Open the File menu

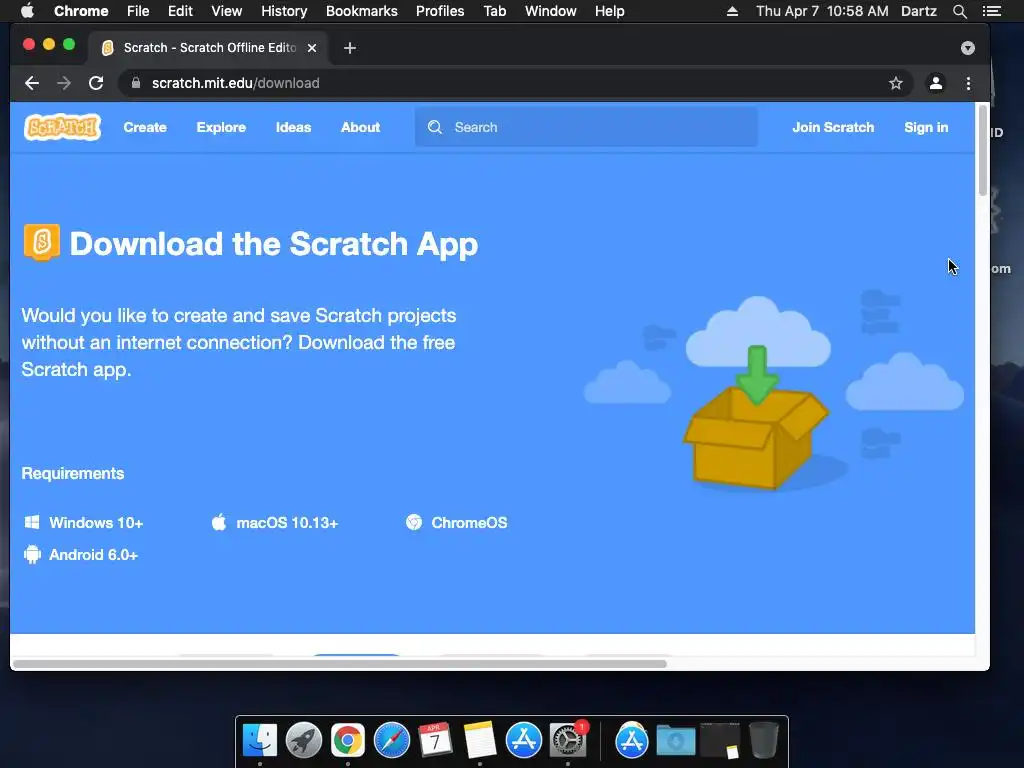(138, 11)
